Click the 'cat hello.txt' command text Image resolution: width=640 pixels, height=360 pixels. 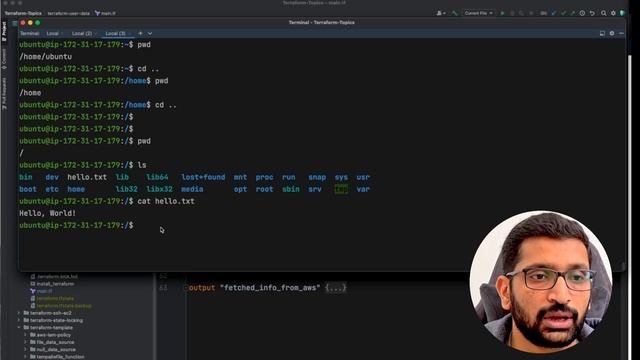[166, 201]
